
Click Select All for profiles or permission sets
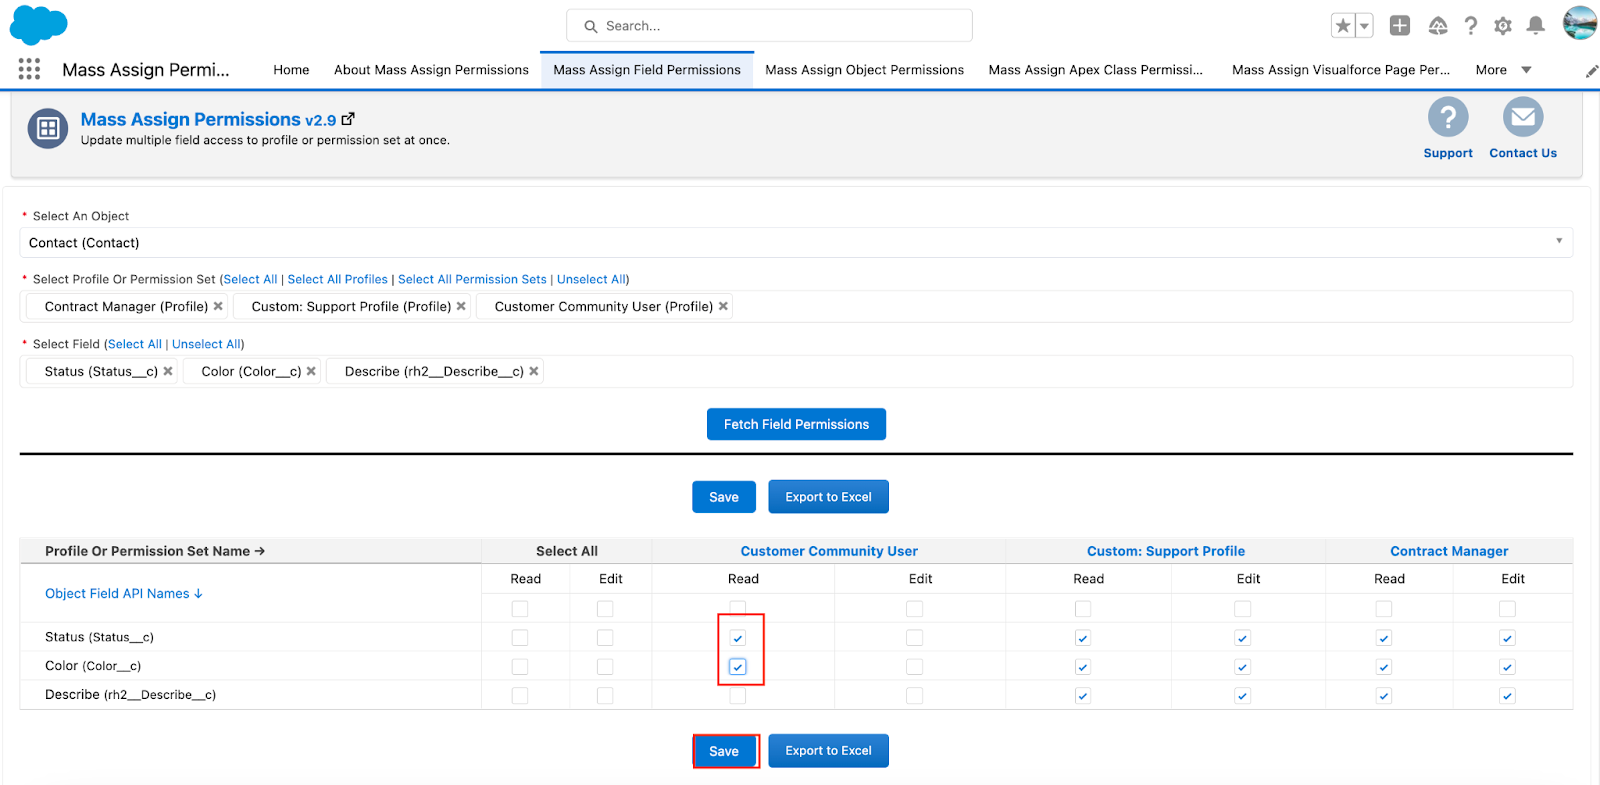click(x=250, y=279)
